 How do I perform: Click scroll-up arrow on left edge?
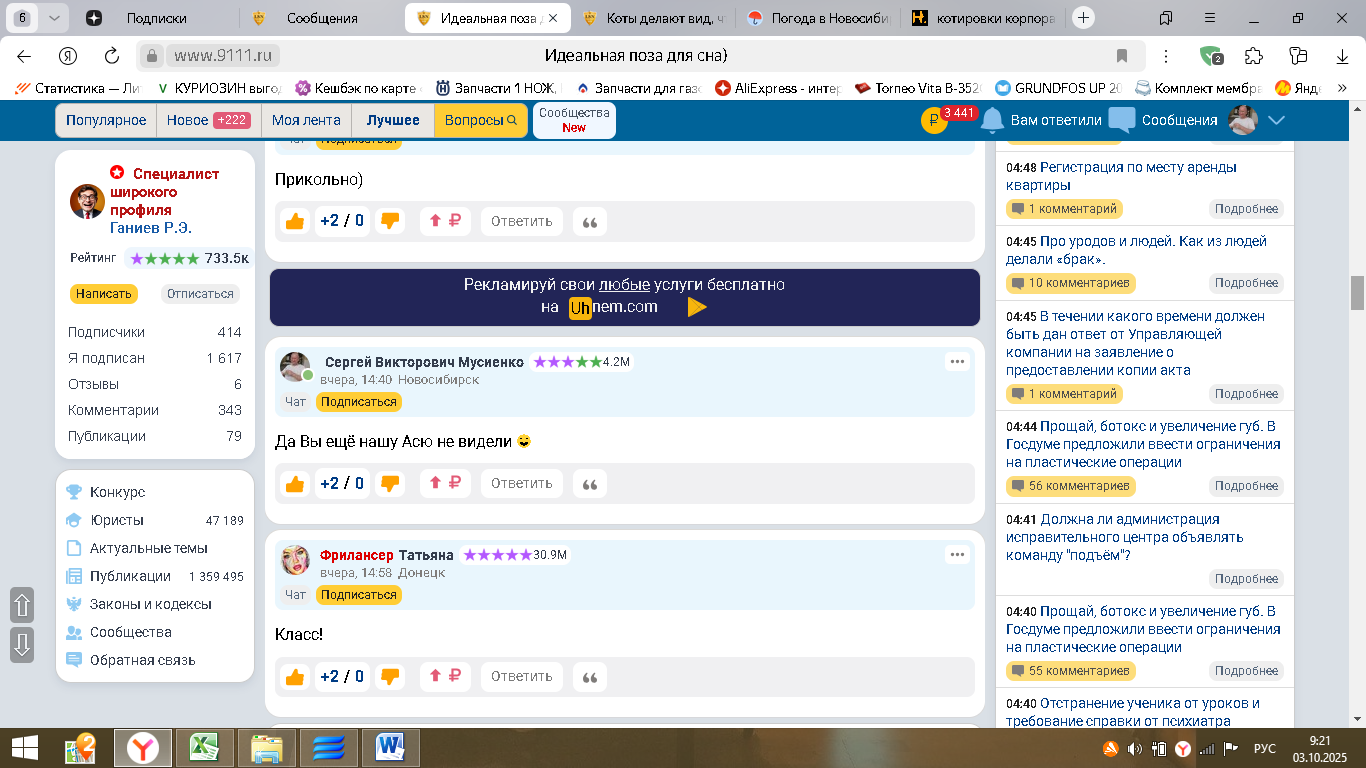pos(22,605)
